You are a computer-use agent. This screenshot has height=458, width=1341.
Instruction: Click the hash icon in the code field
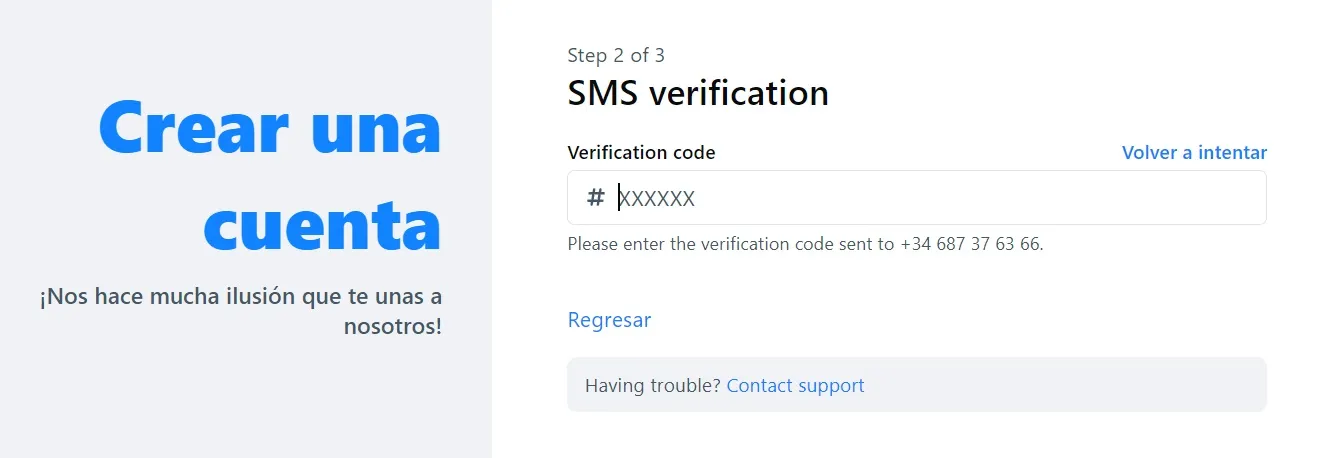click(x=595, y=198)
